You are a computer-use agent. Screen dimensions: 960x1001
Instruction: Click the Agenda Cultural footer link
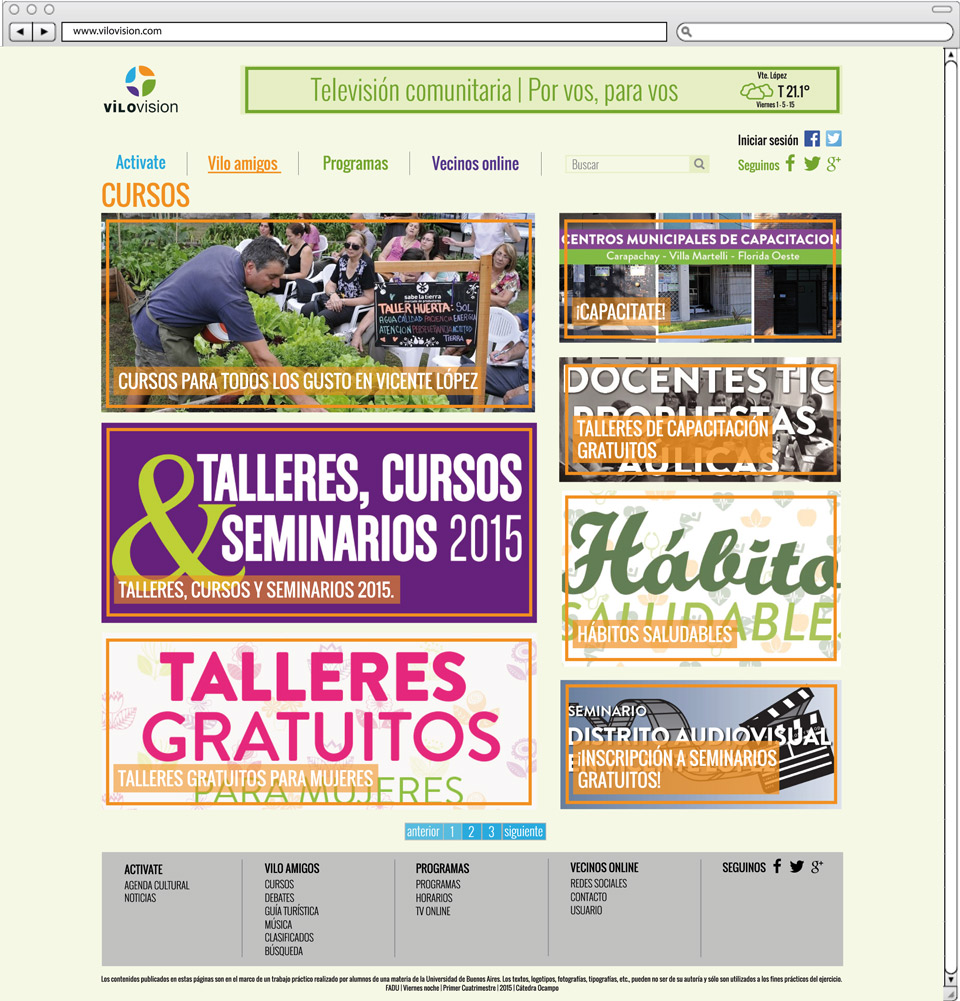pyautogui.click(x=156, y=885)
